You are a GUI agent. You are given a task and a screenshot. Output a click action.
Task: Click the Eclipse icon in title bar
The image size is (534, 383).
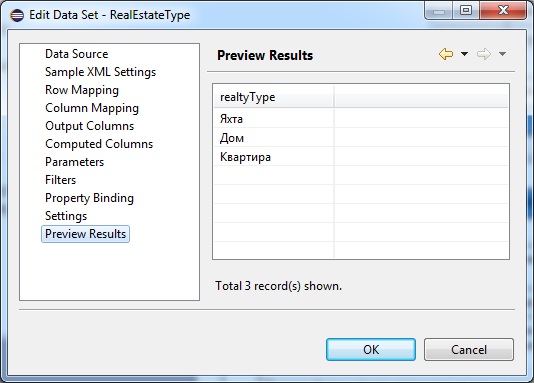point(17,15)
